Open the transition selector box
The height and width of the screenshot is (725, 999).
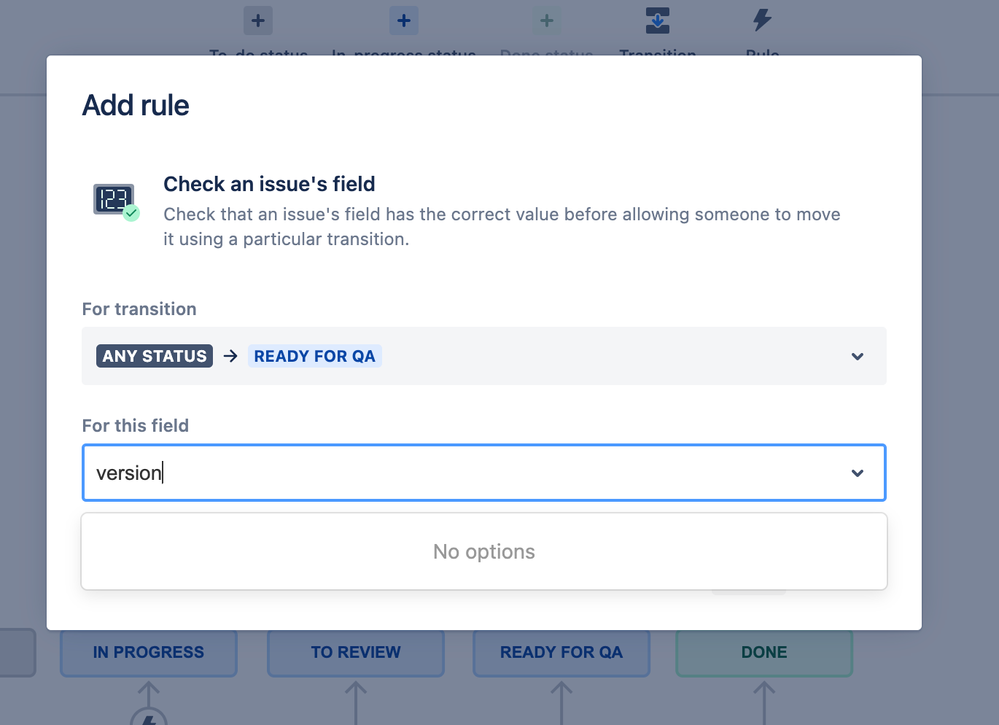click(484, 356)
